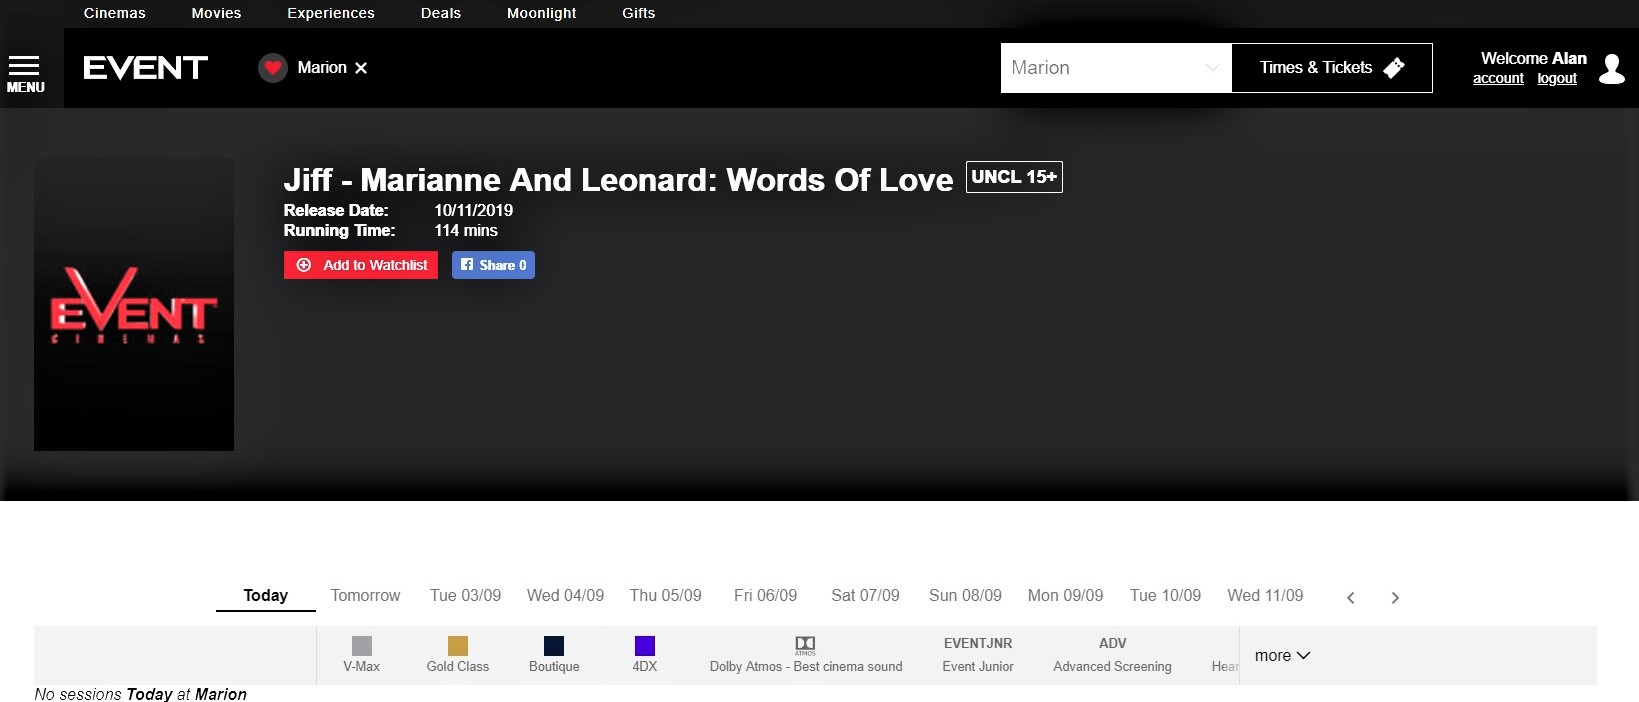Click the UNCL 15+ rating badge
This screenshot has width=1639, height=702.
point(1014,177)
